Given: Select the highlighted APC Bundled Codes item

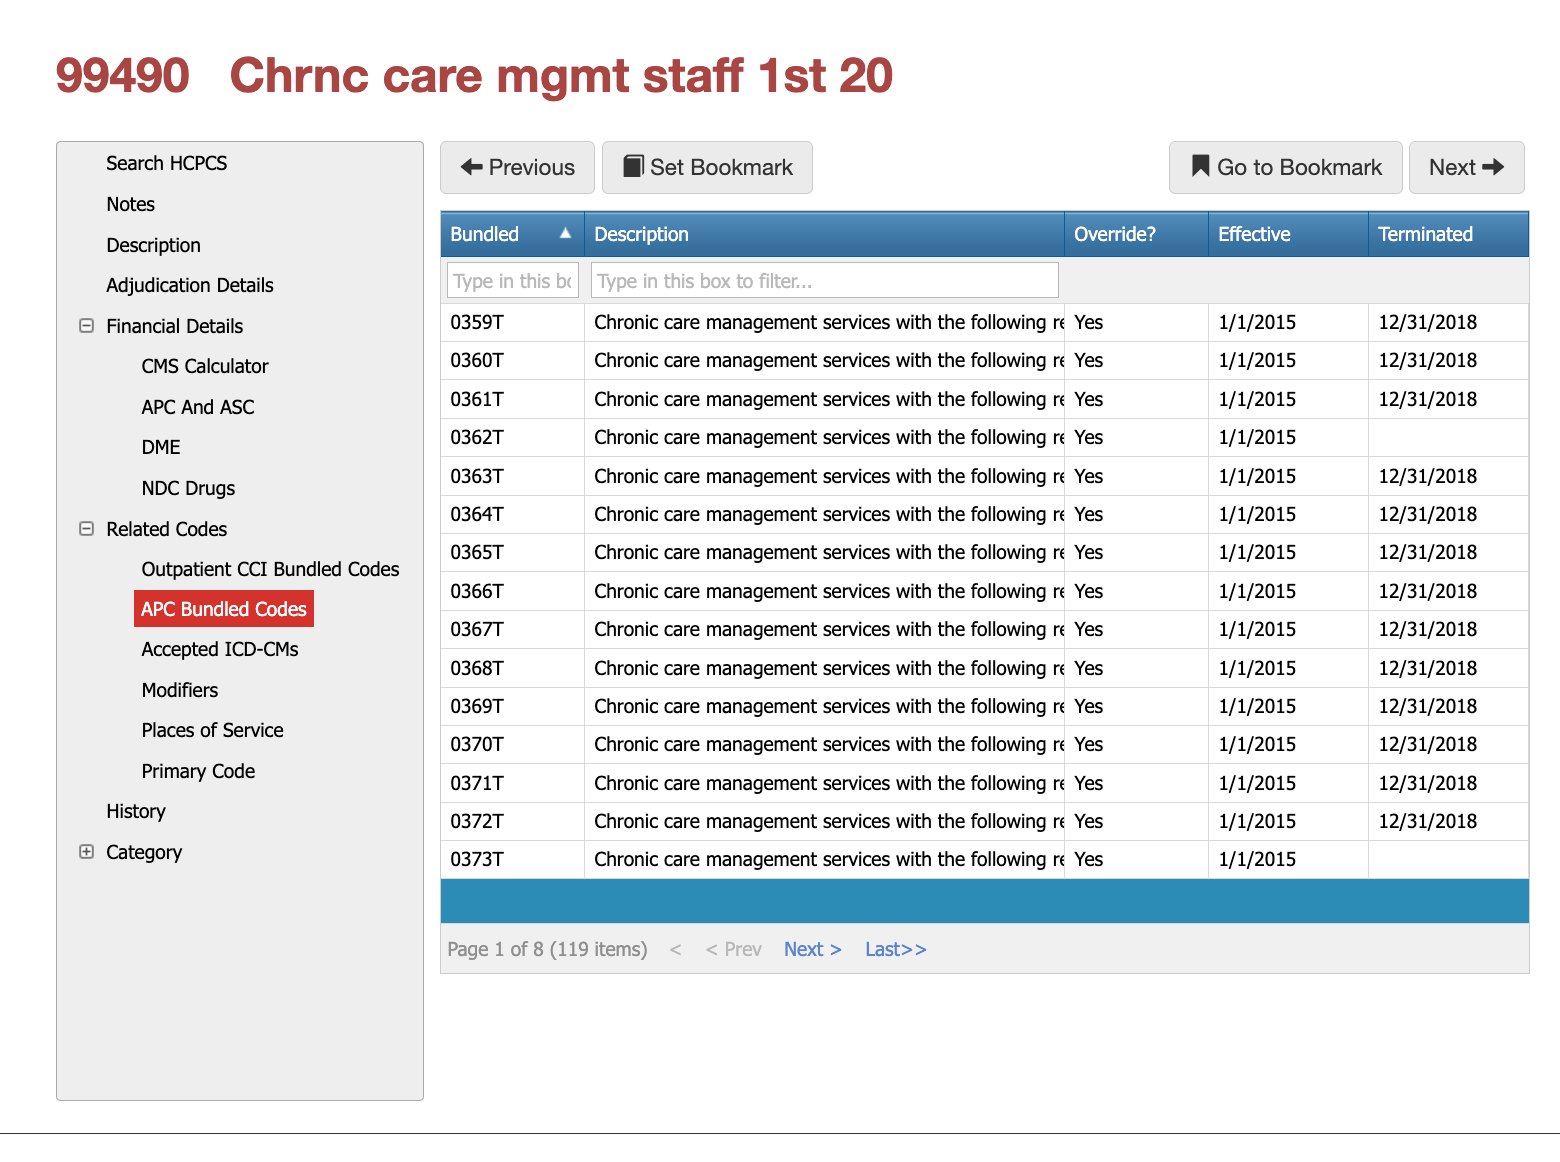Looking at the screenshot, I should point(224,609).
